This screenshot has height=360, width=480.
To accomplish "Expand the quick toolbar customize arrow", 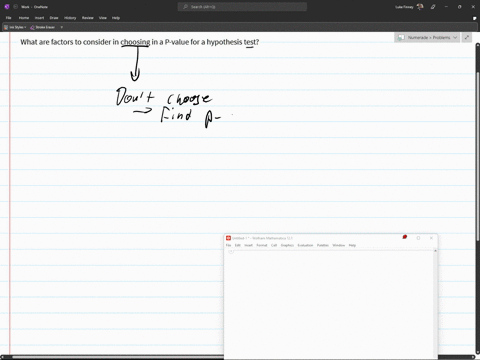I will [x=62, y=27].
